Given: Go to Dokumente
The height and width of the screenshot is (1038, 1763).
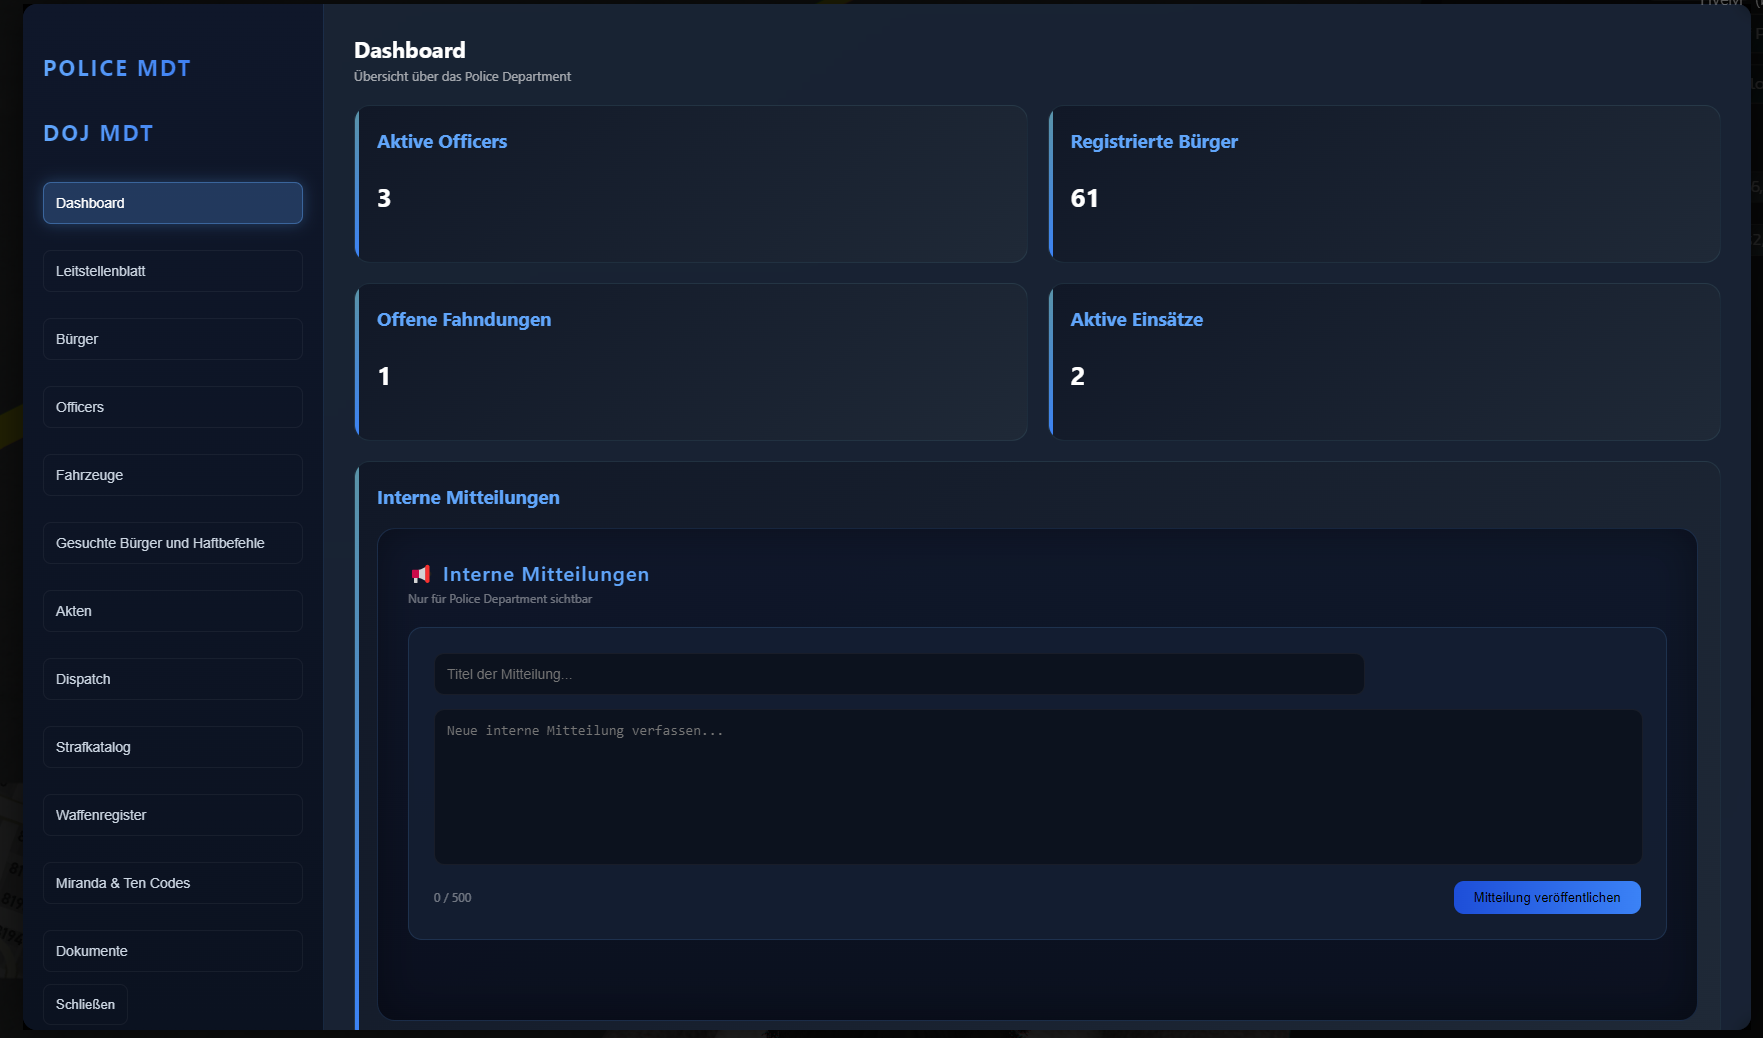Looking at the screenshot, I should [x=172, y=951].
